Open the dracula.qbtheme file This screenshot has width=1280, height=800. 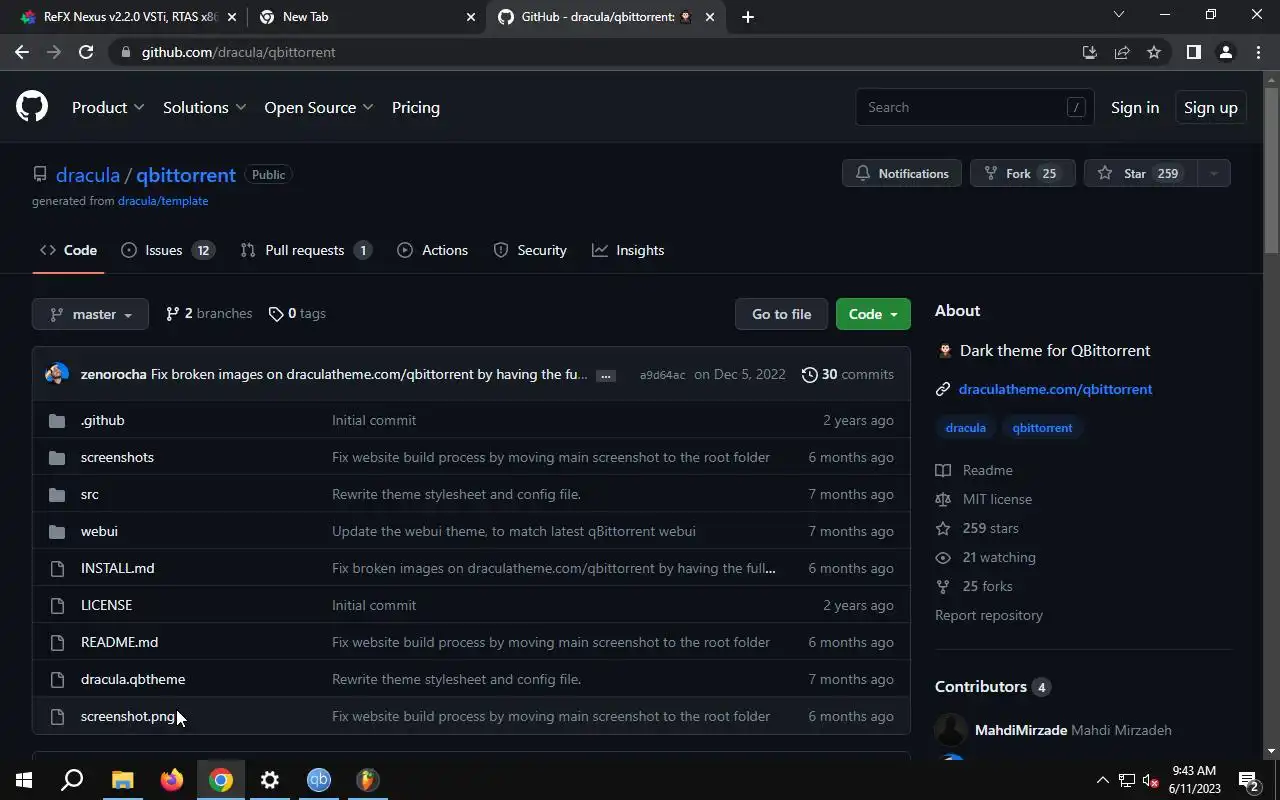(x=133, y=679)
